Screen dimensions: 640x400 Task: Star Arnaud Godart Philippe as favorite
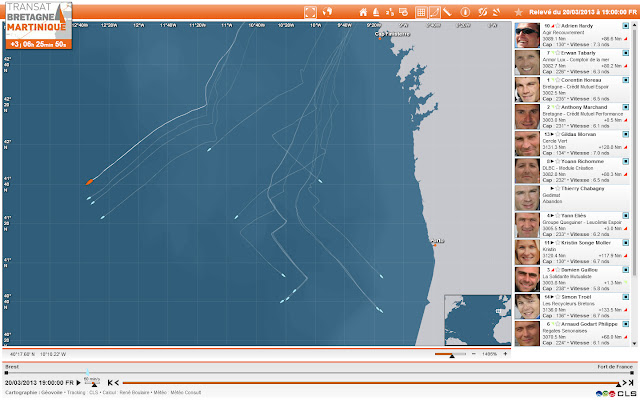tap(558, 324)
